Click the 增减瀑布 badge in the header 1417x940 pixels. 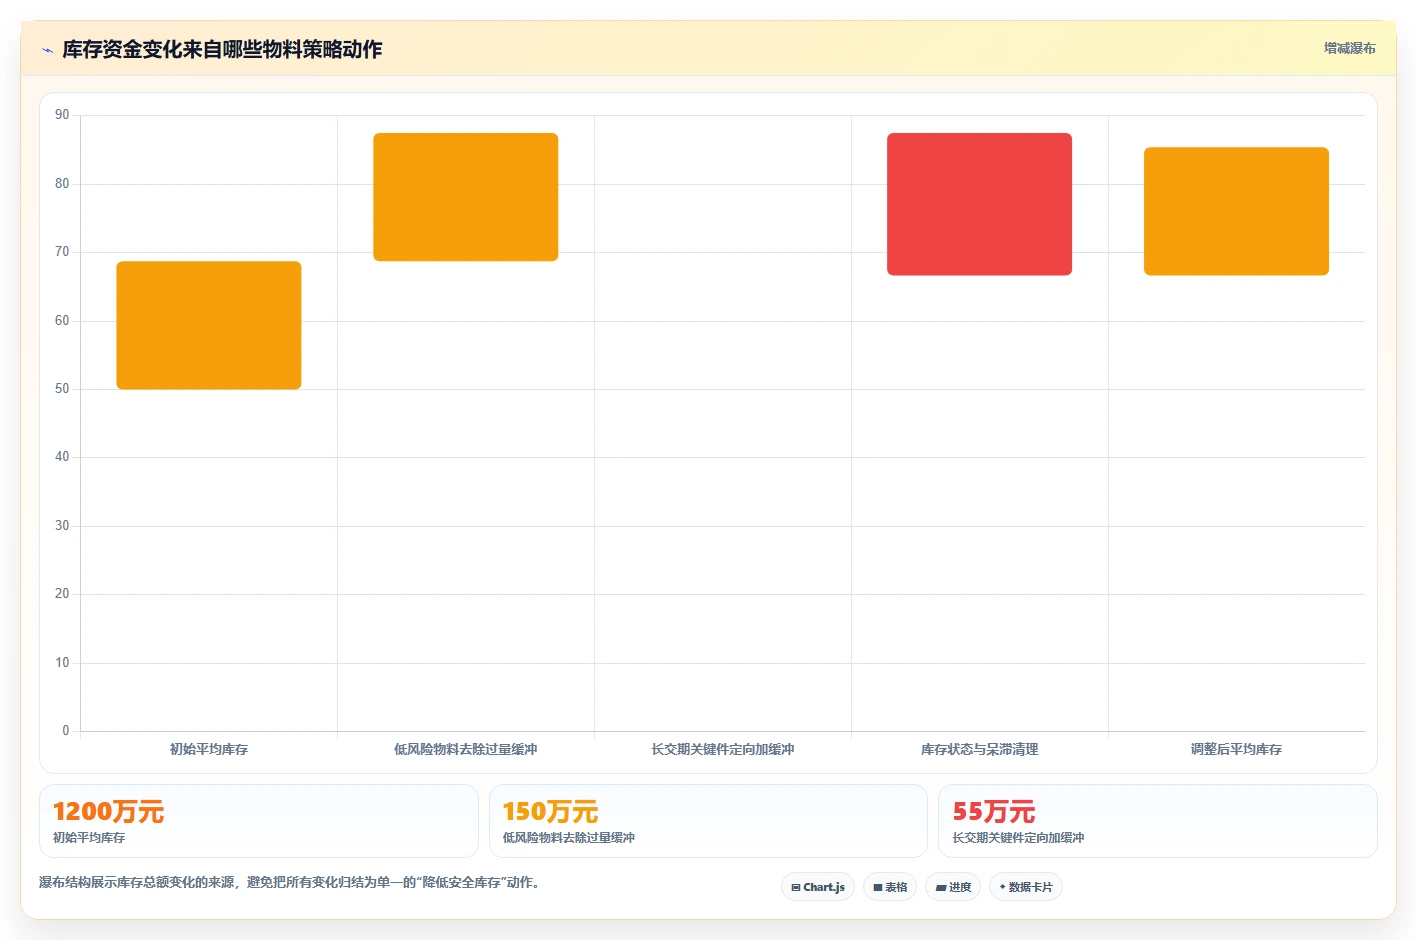(x=1349, y=48)
